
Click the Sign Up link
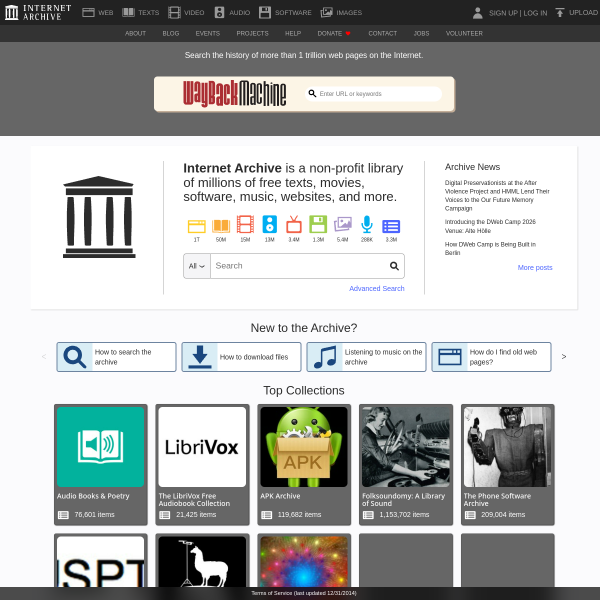point(503,13)
